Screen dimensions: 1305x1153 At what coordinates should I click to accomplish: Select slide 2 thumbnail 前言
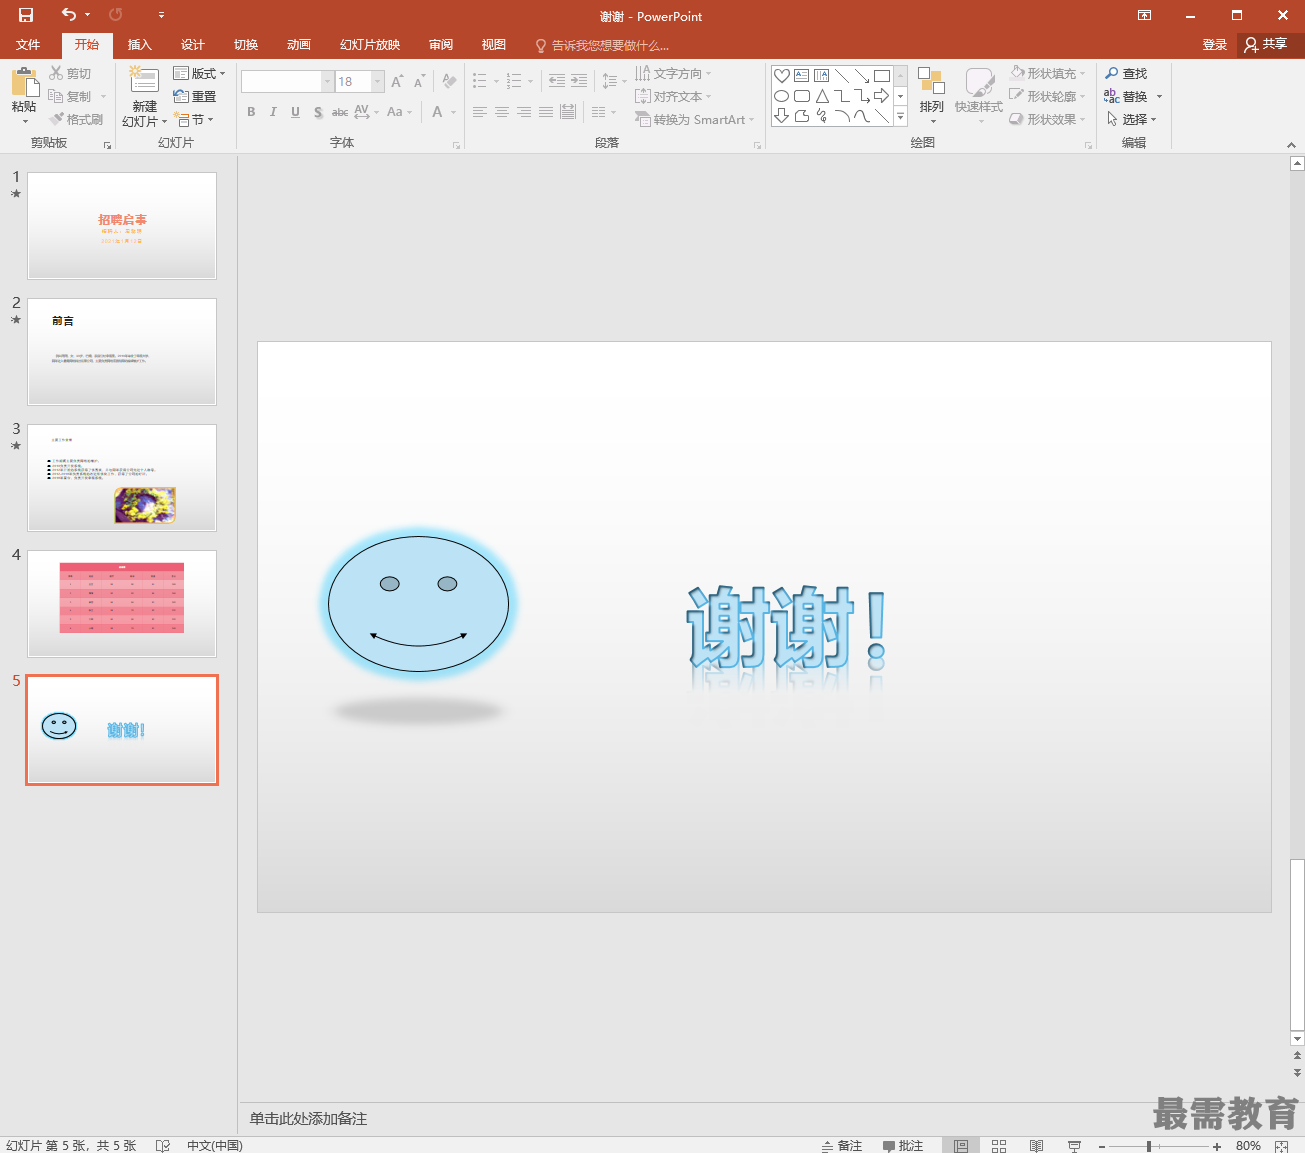coord(122,352)
